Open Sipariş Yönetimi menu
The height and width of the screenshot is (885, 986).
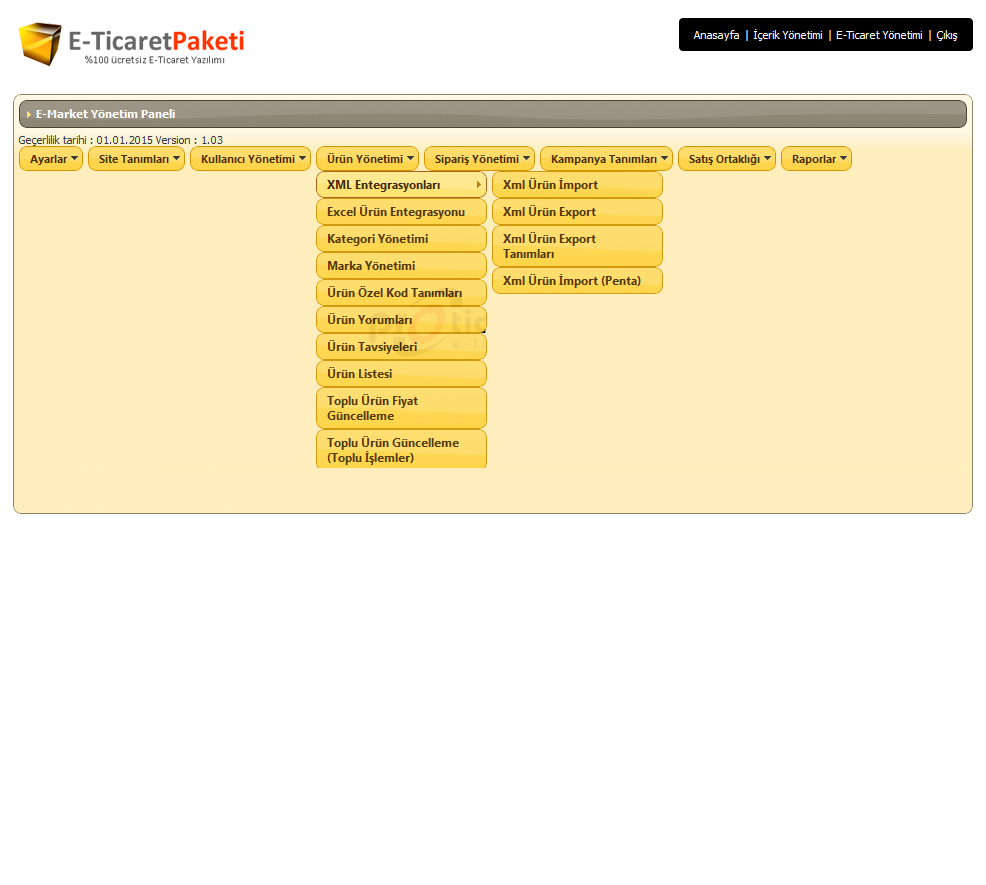point(479,159)
